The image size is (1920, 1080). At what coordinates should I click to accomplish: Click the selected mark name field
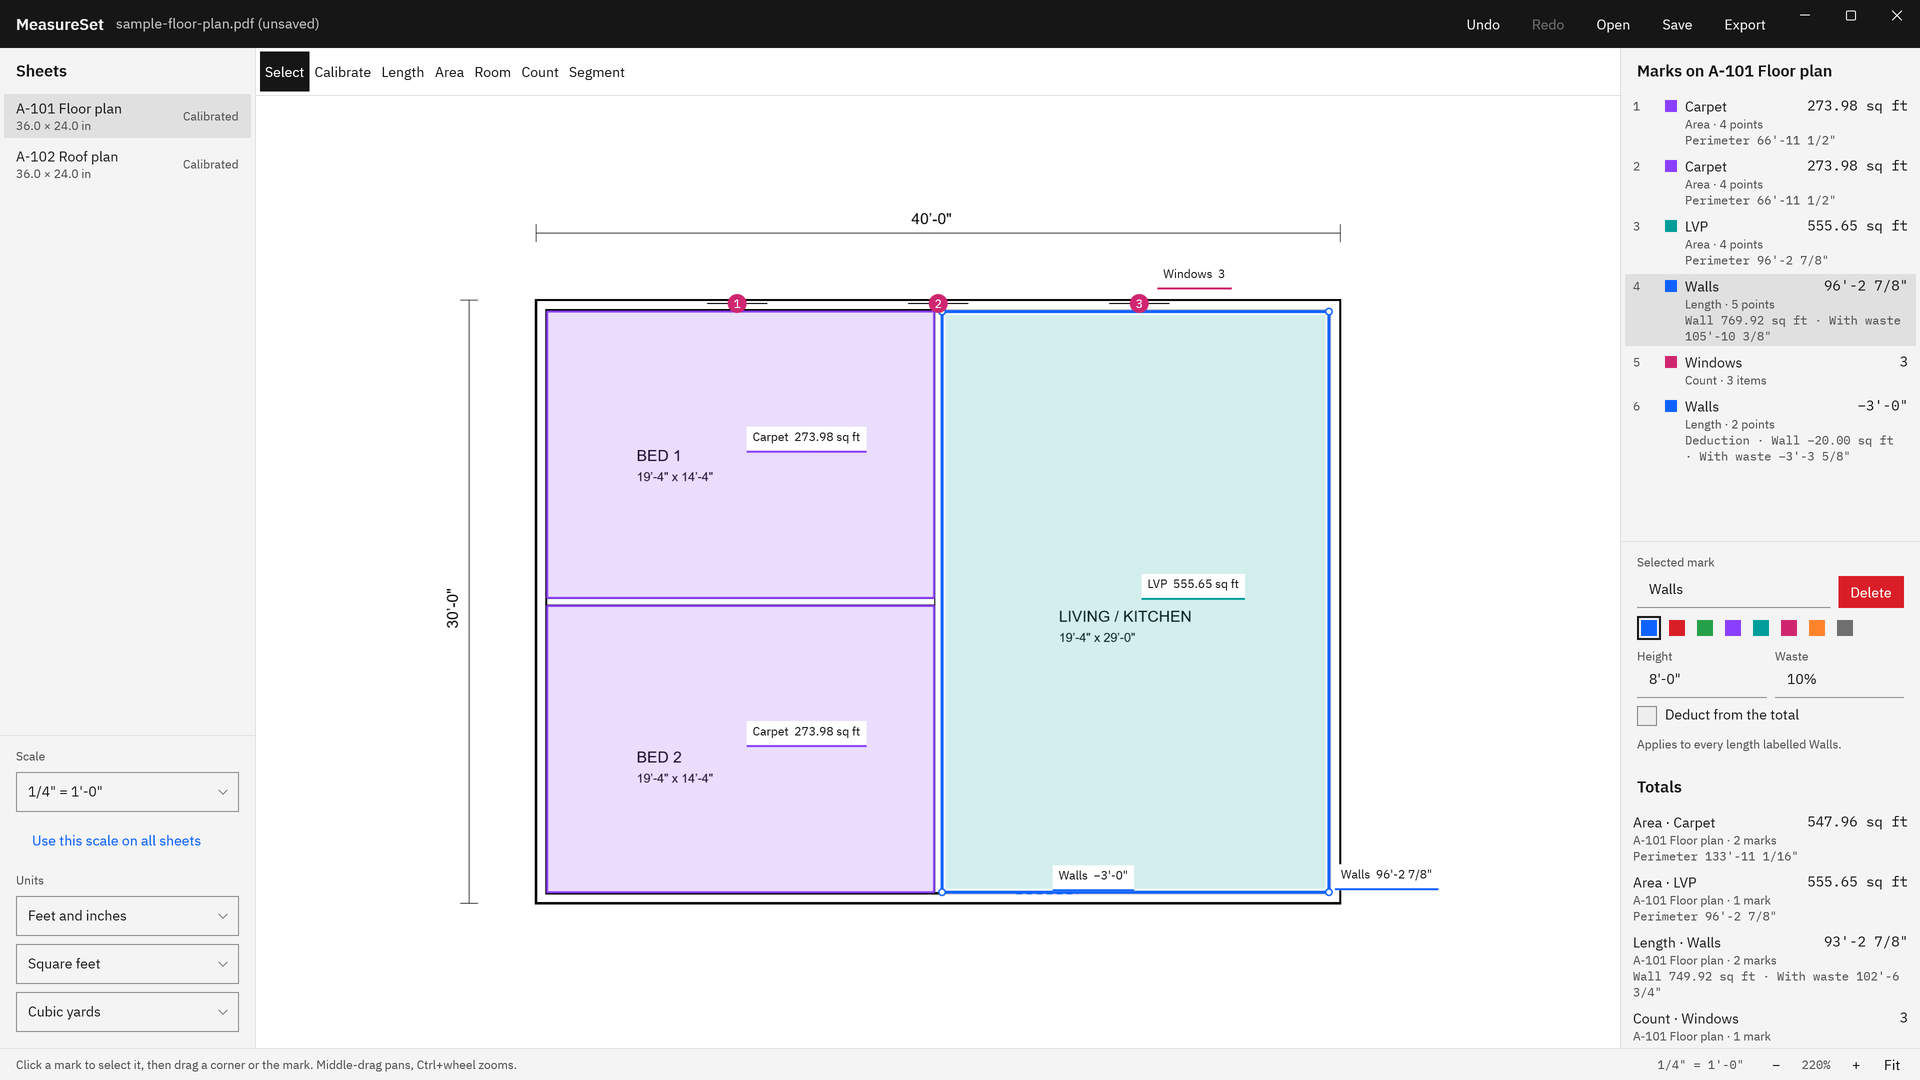pos(1733,590)
